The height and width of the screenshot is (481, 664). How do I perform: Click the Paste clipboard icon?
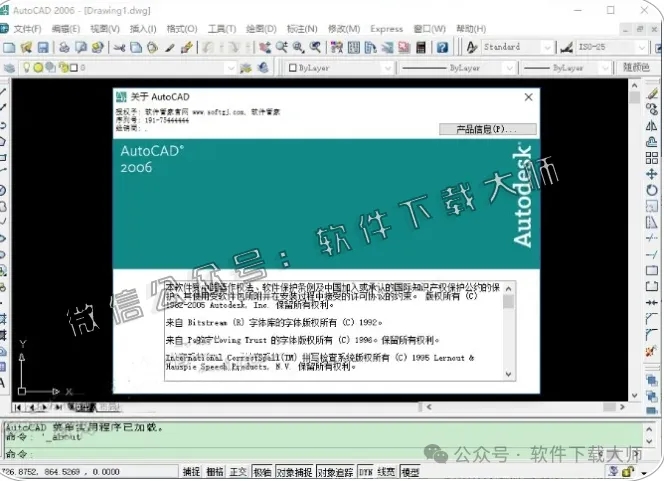pos(152,47)
